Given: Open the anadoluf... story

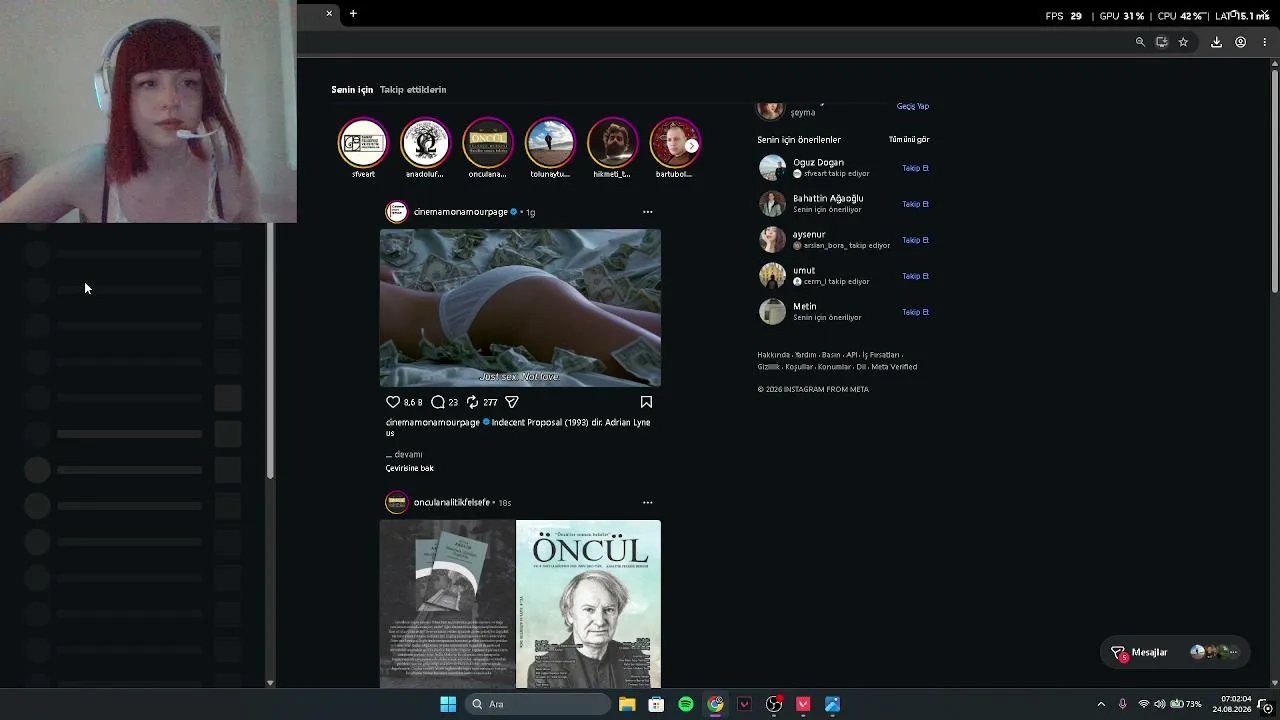Looking at the screenshot, I should tap(425, 144).
